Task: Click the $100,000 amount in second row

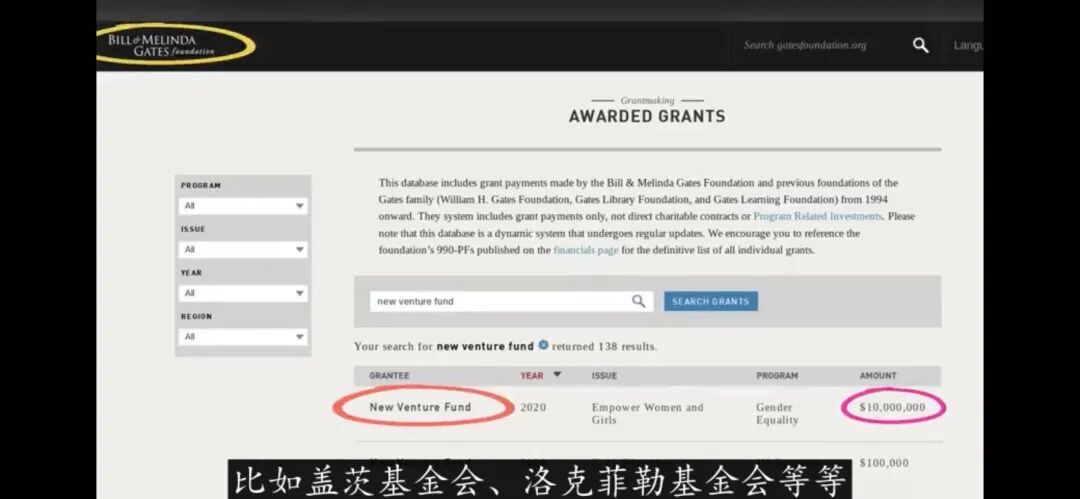Action: point(884,462)
